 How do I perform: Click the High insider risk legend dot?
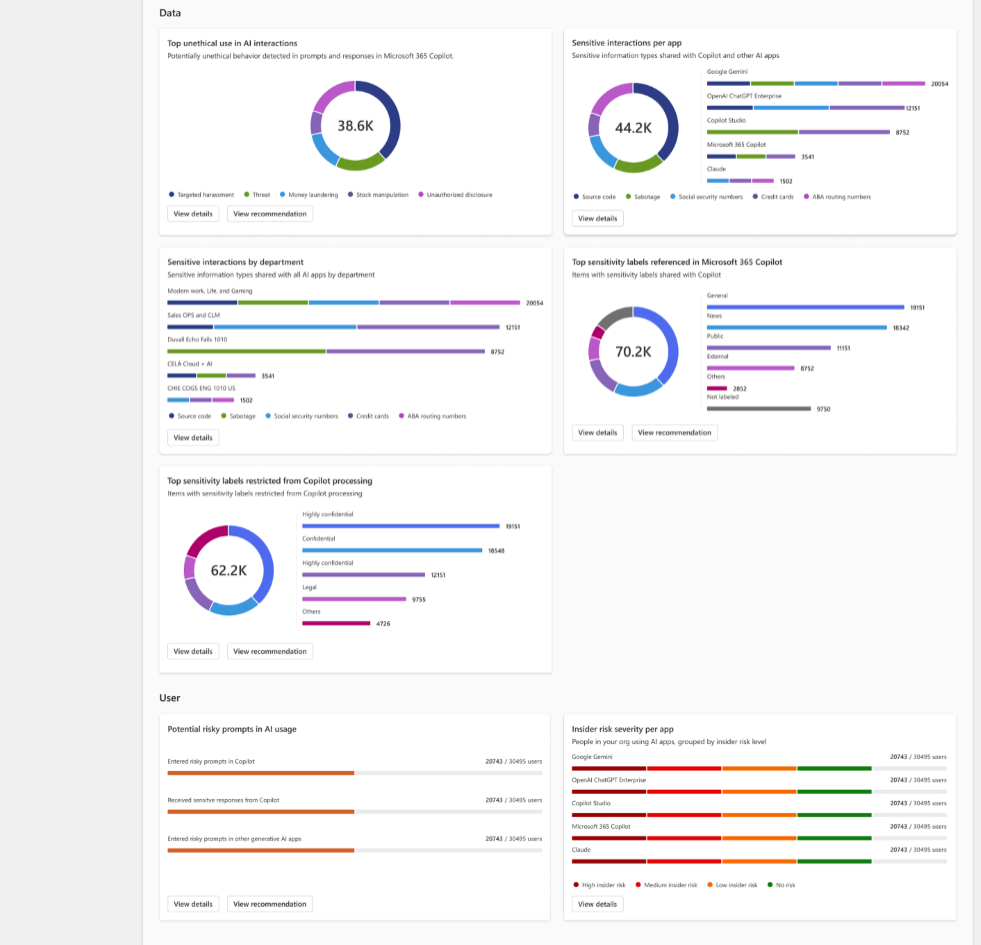tap(576, 885)
